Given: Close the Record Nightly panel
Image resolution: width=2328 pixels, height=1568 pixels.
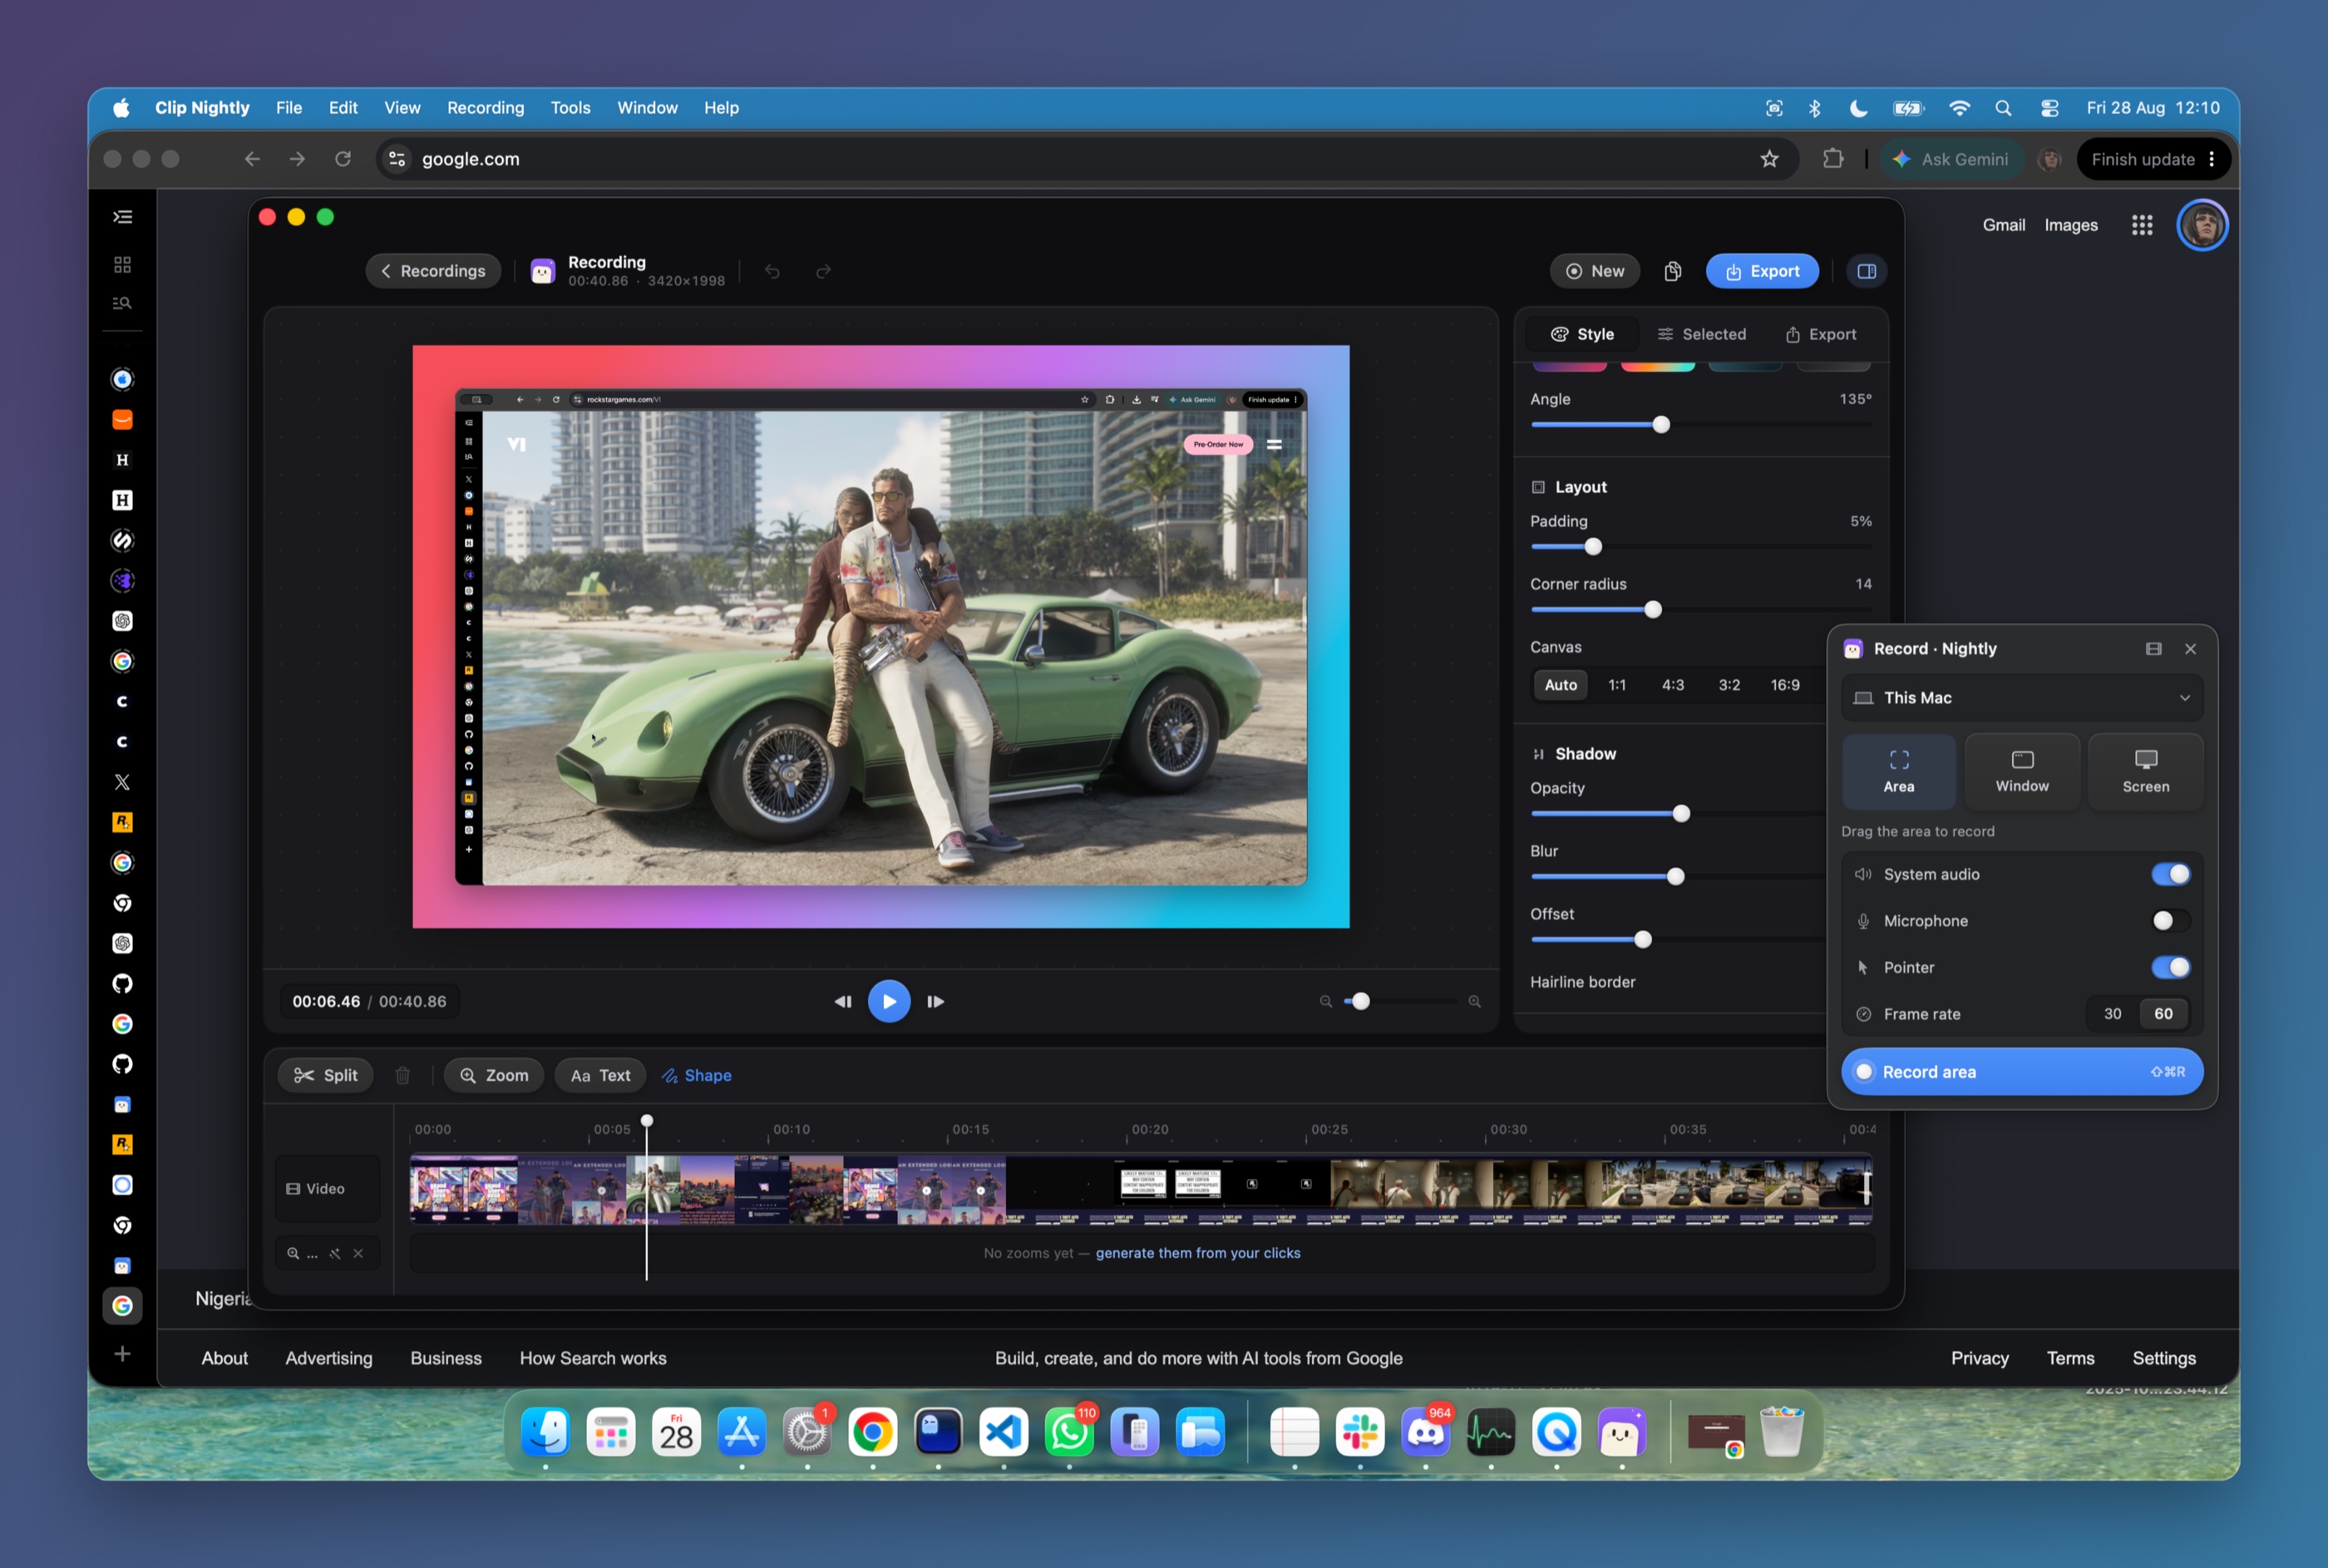Looking at the screenshot, I should 2191,649.
